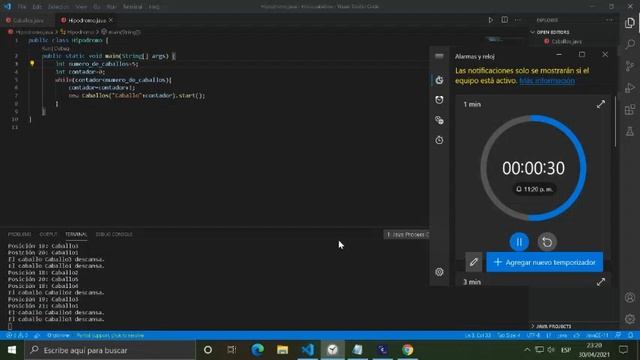The height and width of the screenshot is (360, 640).
Task: Click the Windows search box on taskbar
Action: pyautogui.click(x=110, y=350)
